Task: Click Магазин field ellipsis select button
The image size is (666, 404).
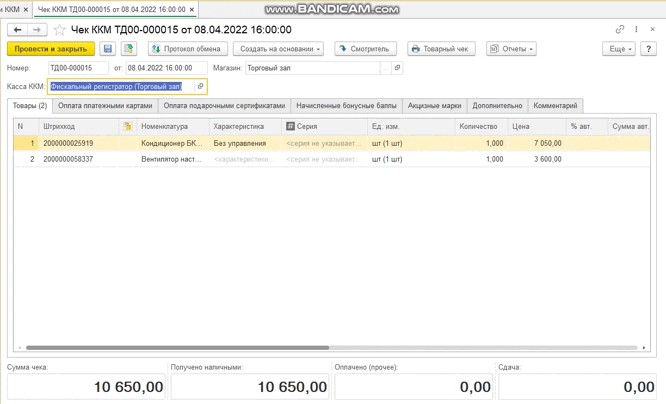Action: (x=385, y=68)
